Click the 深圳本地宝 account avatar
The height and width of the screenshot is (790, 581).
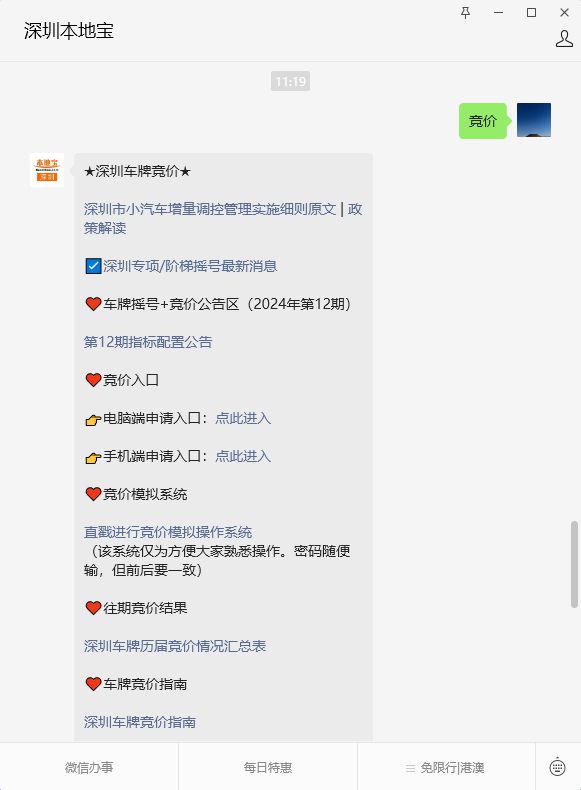pos(47,170)
